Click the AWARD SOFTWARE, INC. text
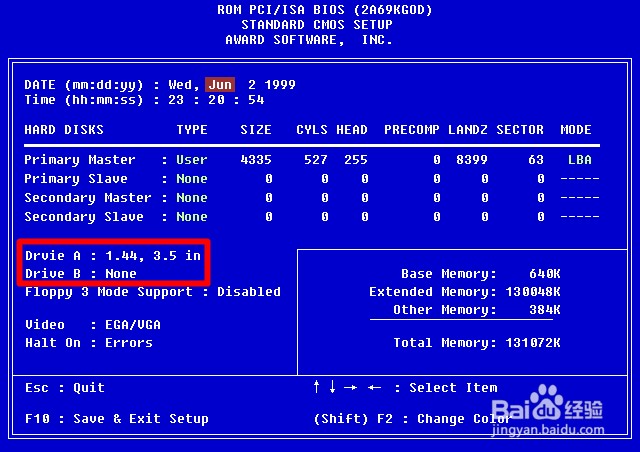This screenshot has height=452, width=640. tap(309, 40)
